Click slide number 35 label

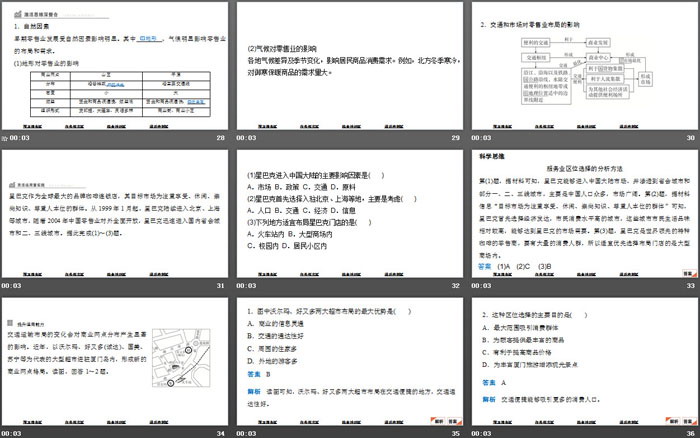tap(455, 434)
